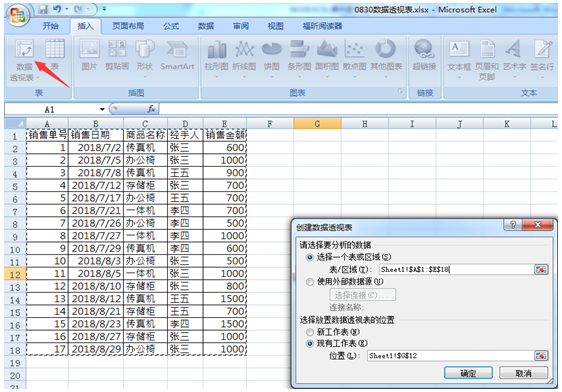Insert Header and Footer (页眉和页脚)
This screenshot has height=392, width=562.
487,59
